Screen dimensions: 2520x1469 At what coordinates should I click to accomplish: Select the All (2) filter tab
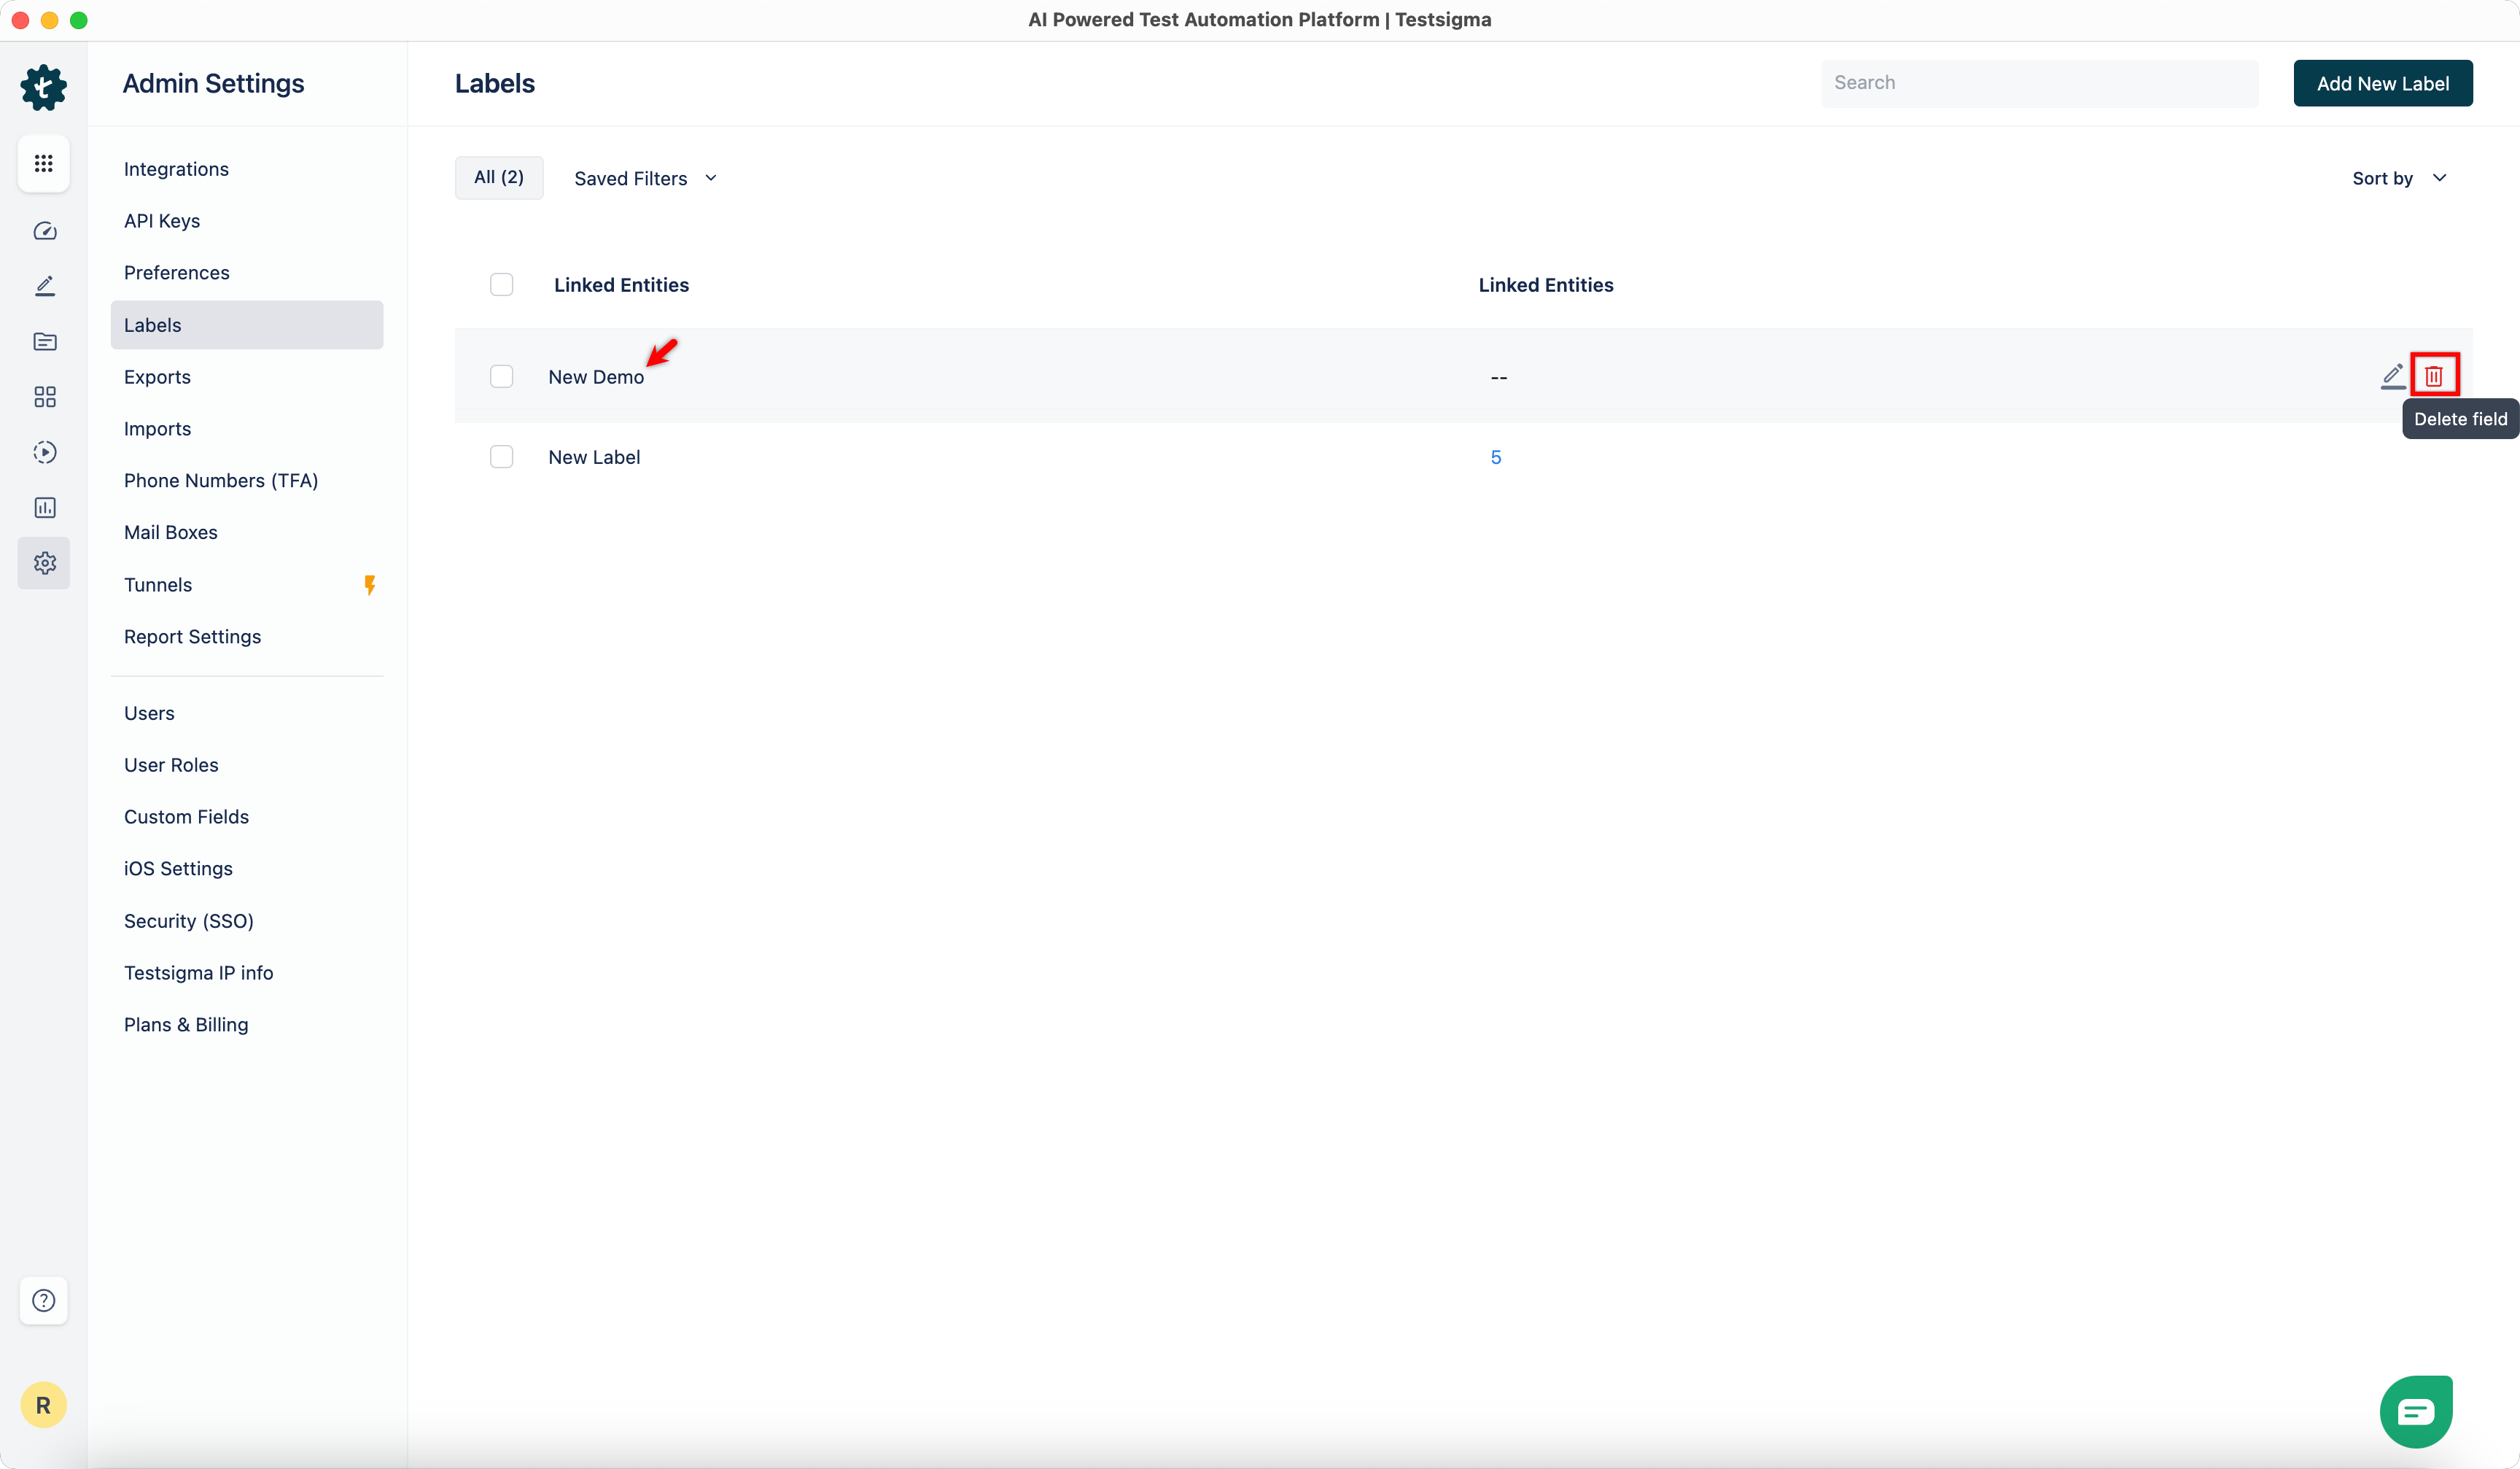click(498, 177)
